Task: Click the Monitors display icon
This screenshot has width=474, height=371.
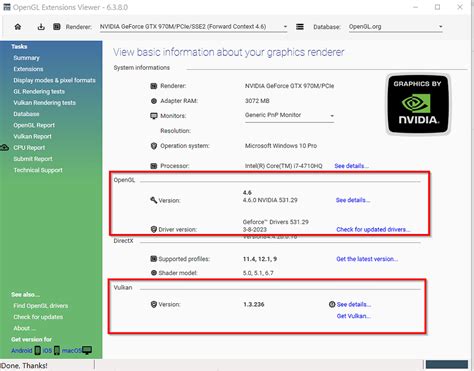Action: pos(154,116)
